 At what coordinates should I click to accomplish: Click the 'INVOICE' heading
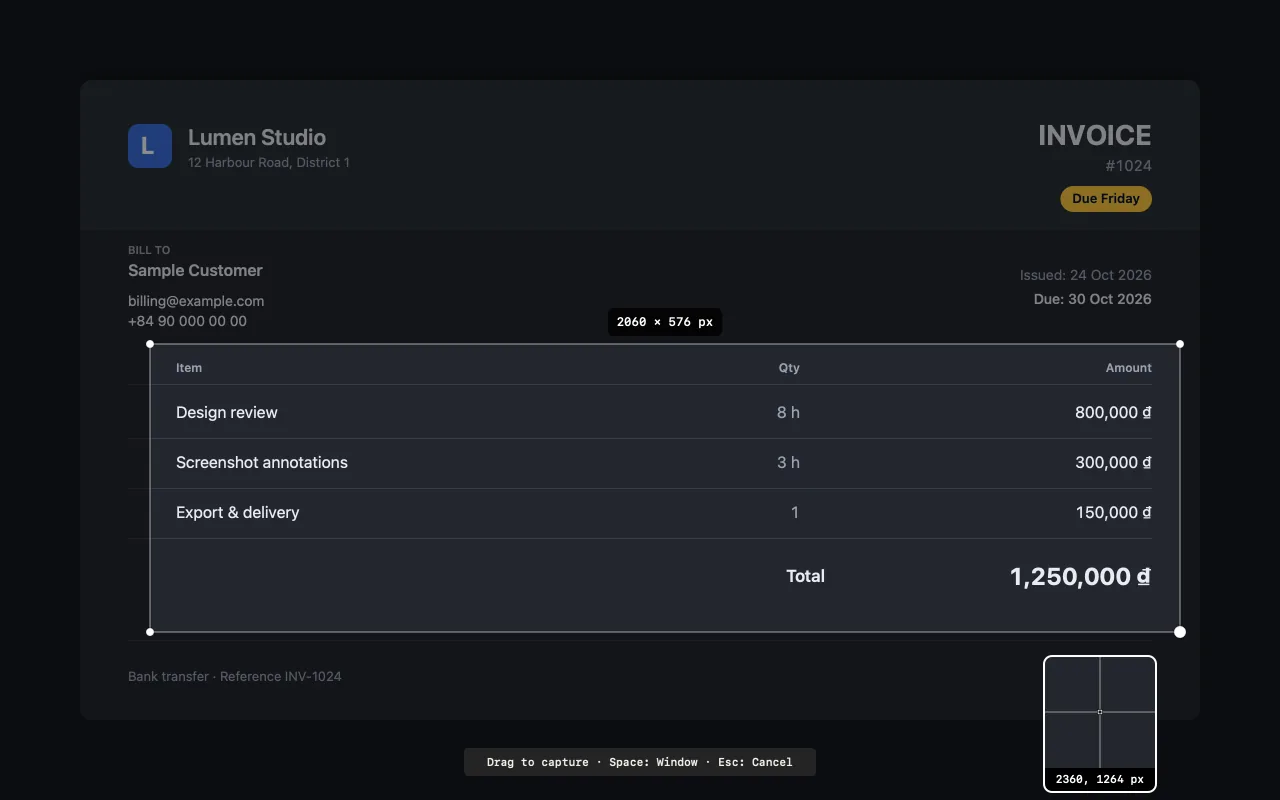tap(1095, 135)
